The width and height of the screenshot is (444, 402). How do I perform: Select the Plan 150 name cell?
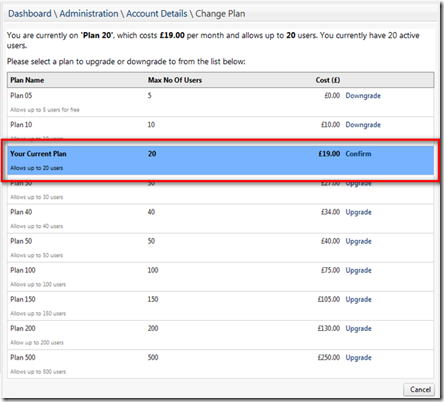(23, 299)
